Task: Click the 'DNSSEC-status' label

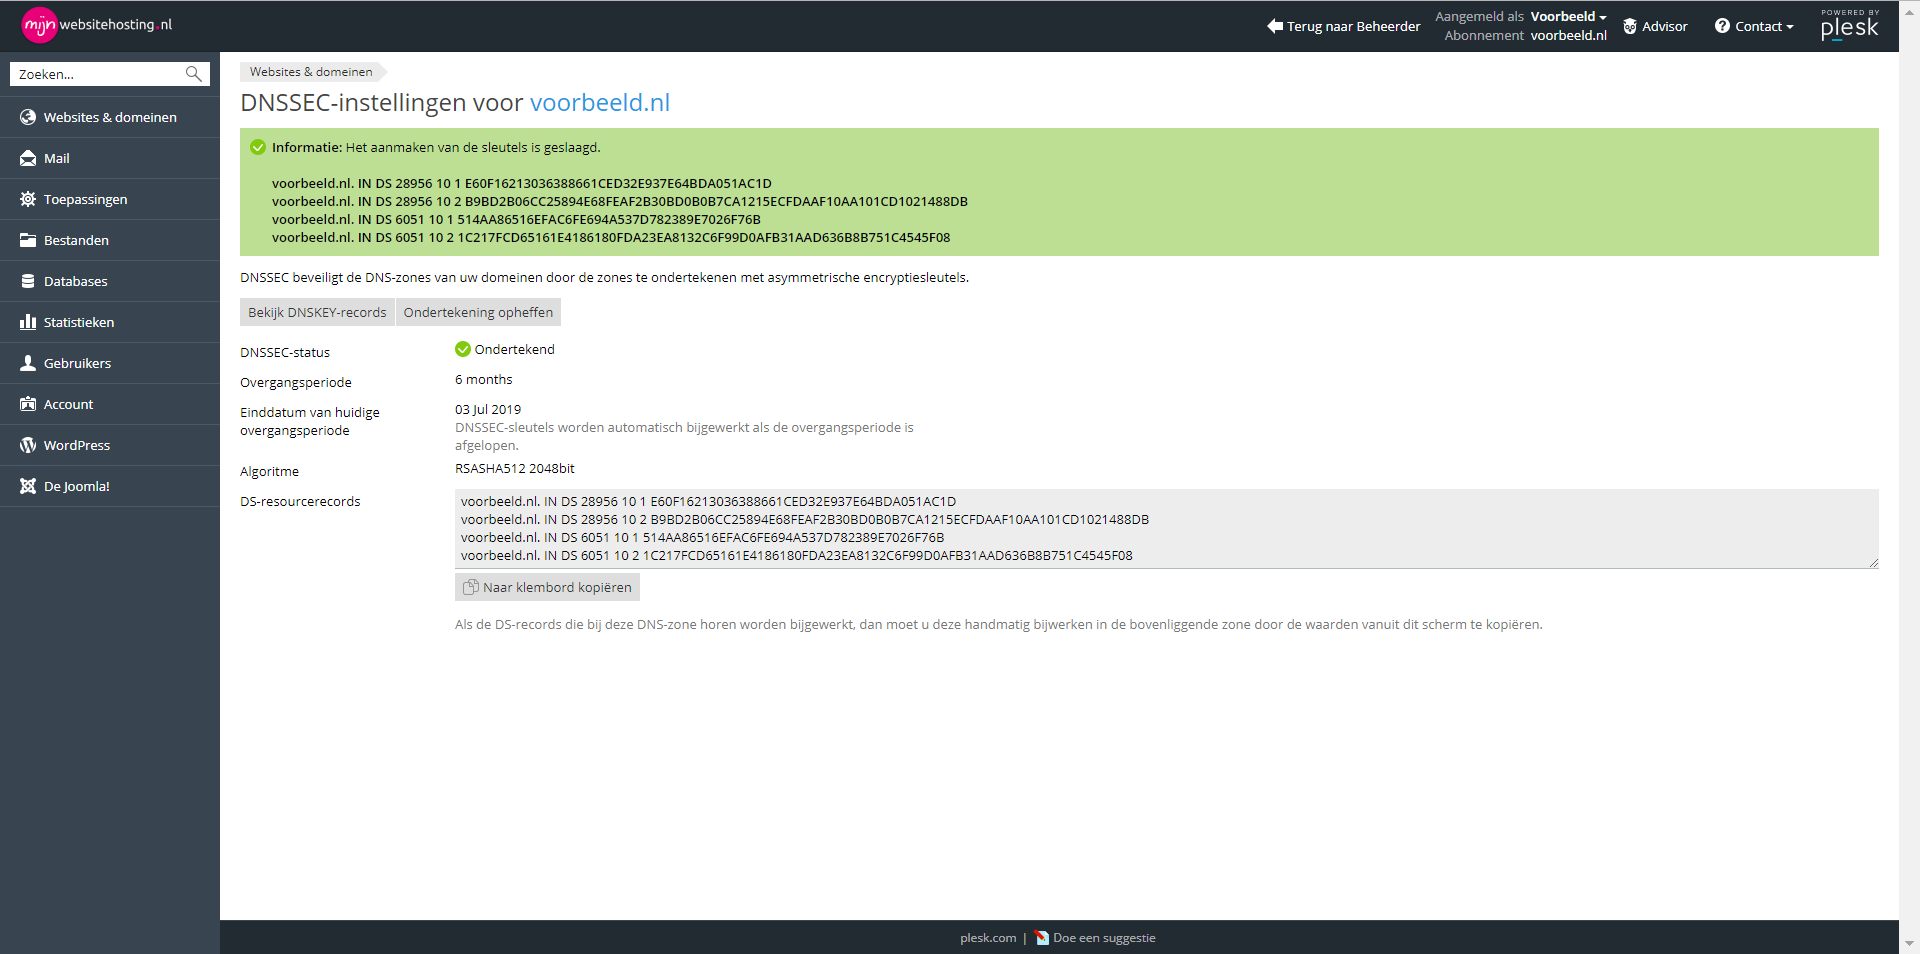Action: [285, 352]
